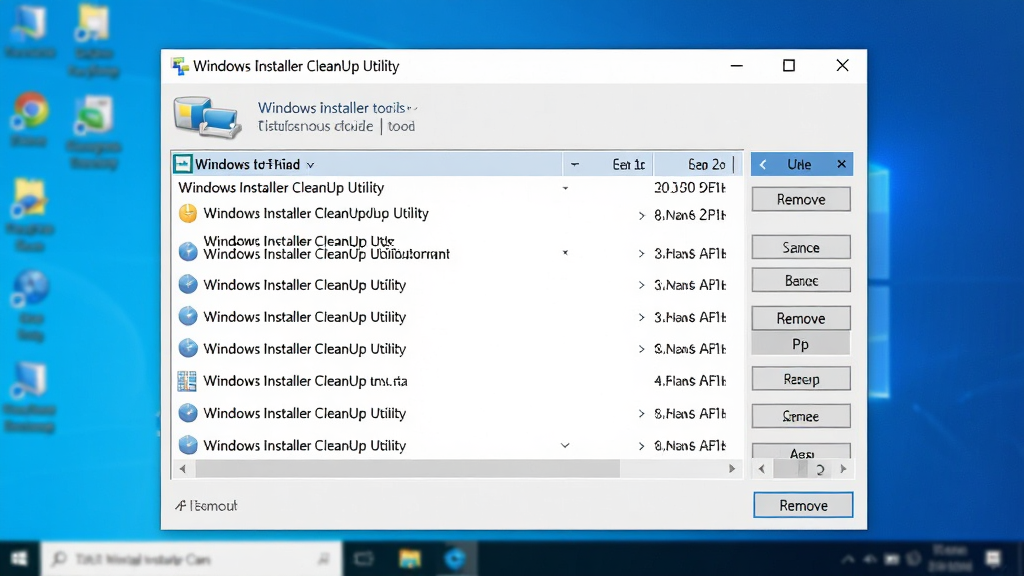Expand the chevron on the '3.Nans APIt' row
The height and width of the screenshot is (576, 1024).
tap(641, 285)
